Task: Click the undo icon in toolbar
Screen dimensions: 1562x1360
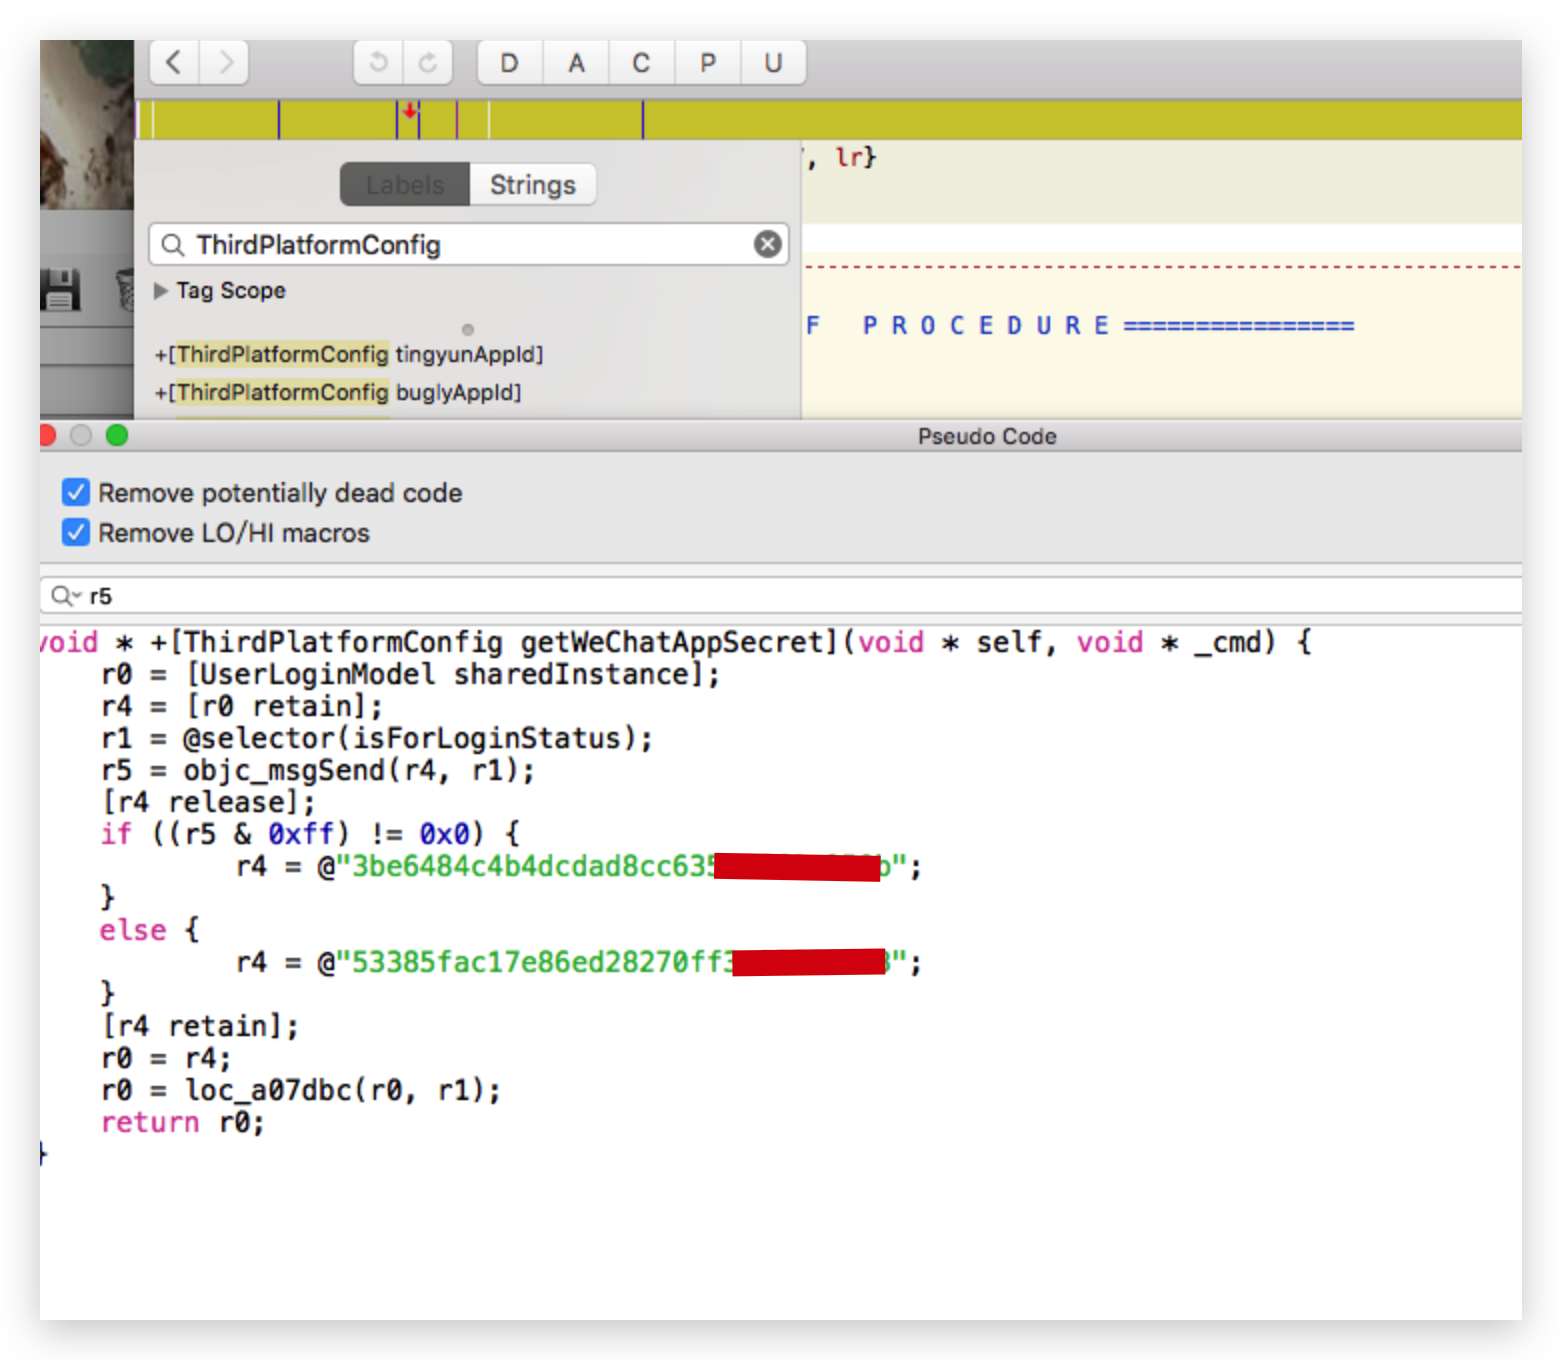Action: pyautogui.click(x=378, y=63)
